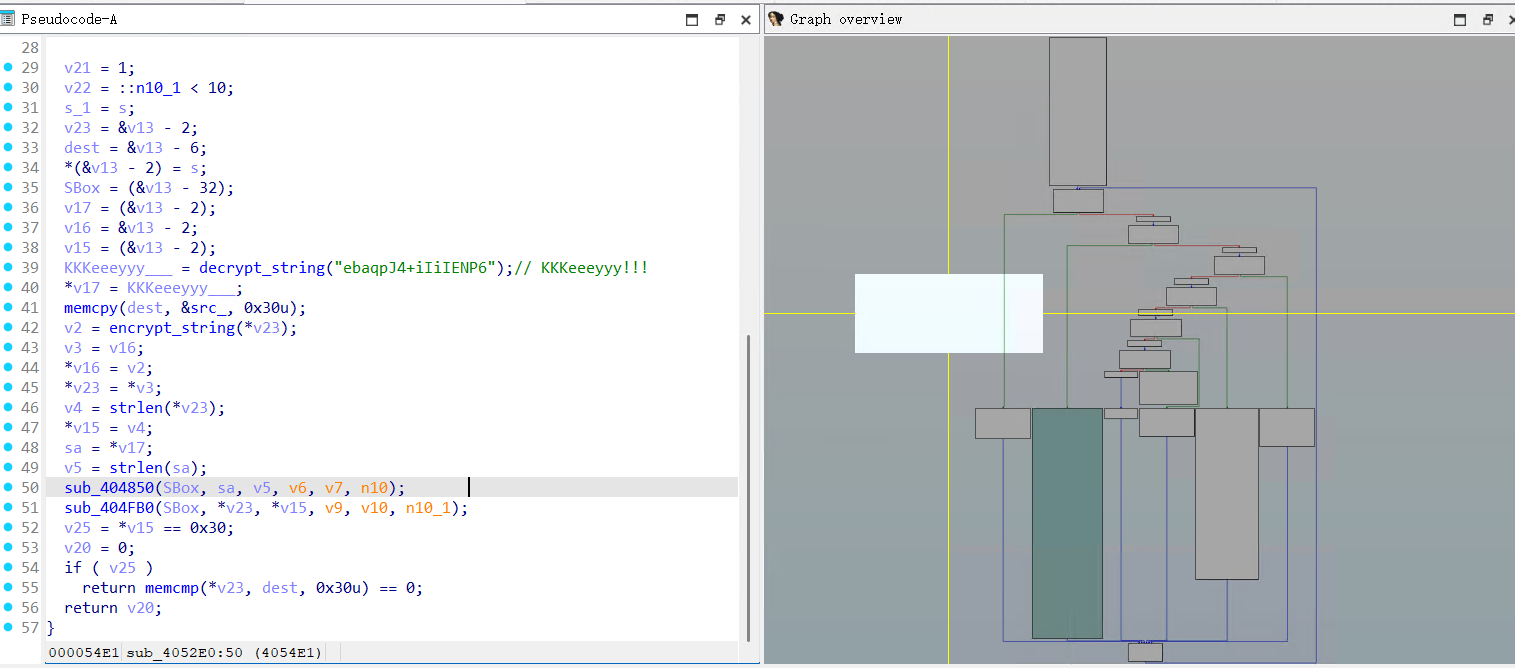Maximize the Graph overview panel

(1460, 19)
